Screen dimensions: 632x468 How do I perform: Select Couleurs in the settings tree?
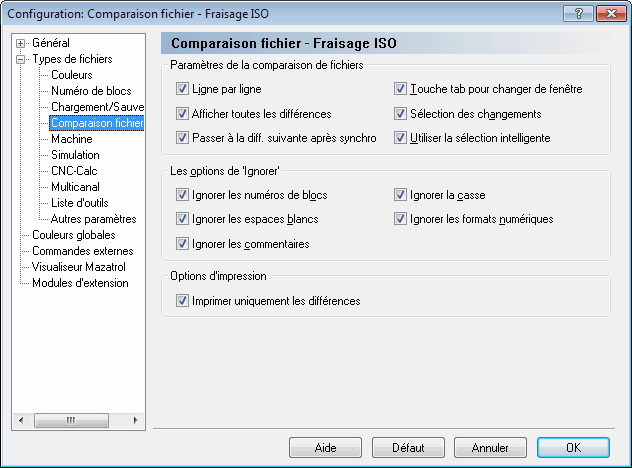(72, 75)
